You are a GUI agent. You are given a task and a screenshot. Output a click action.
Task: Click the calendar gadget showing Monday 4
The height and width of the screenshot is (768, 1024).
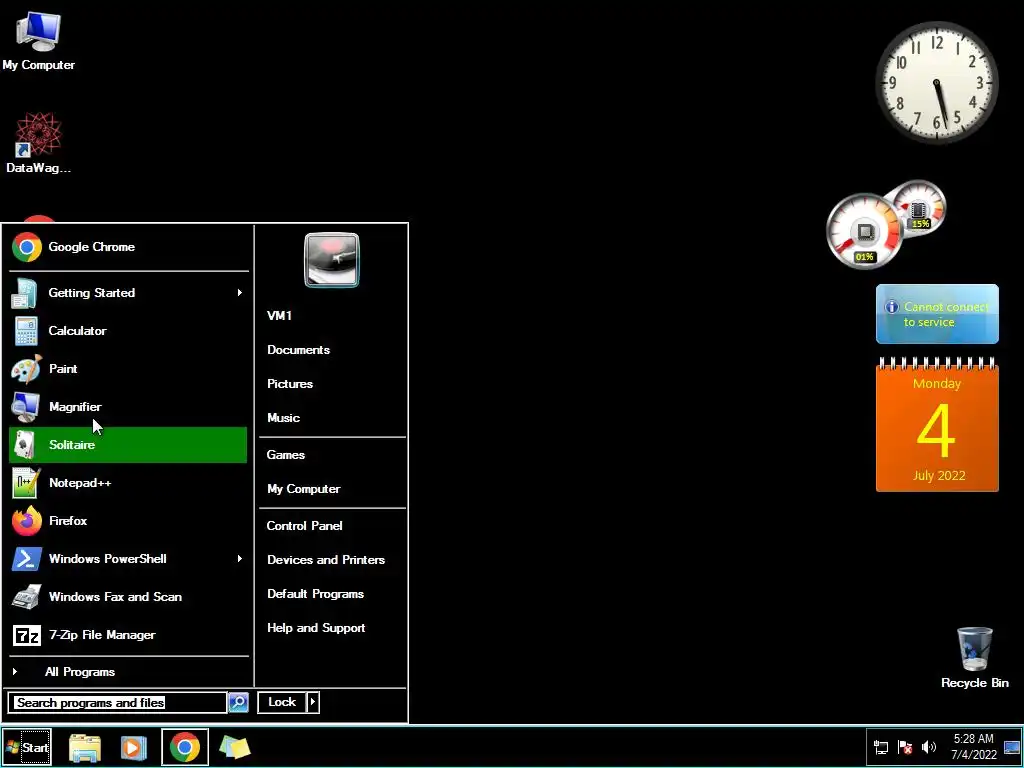937,424
